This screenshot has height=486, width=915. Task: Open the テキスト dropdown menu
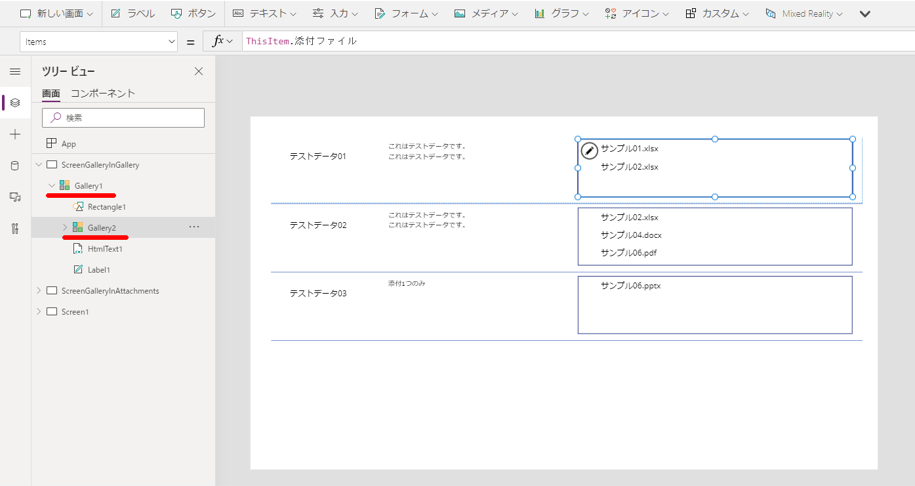tap(264, 13)
